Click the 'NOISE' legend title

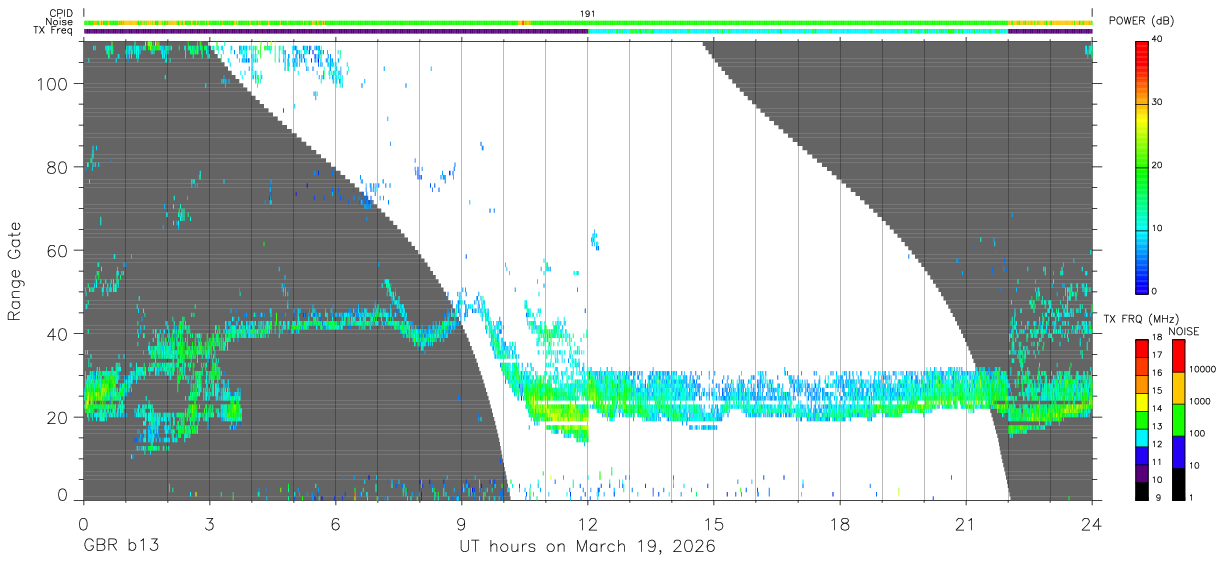[1185, 331]
